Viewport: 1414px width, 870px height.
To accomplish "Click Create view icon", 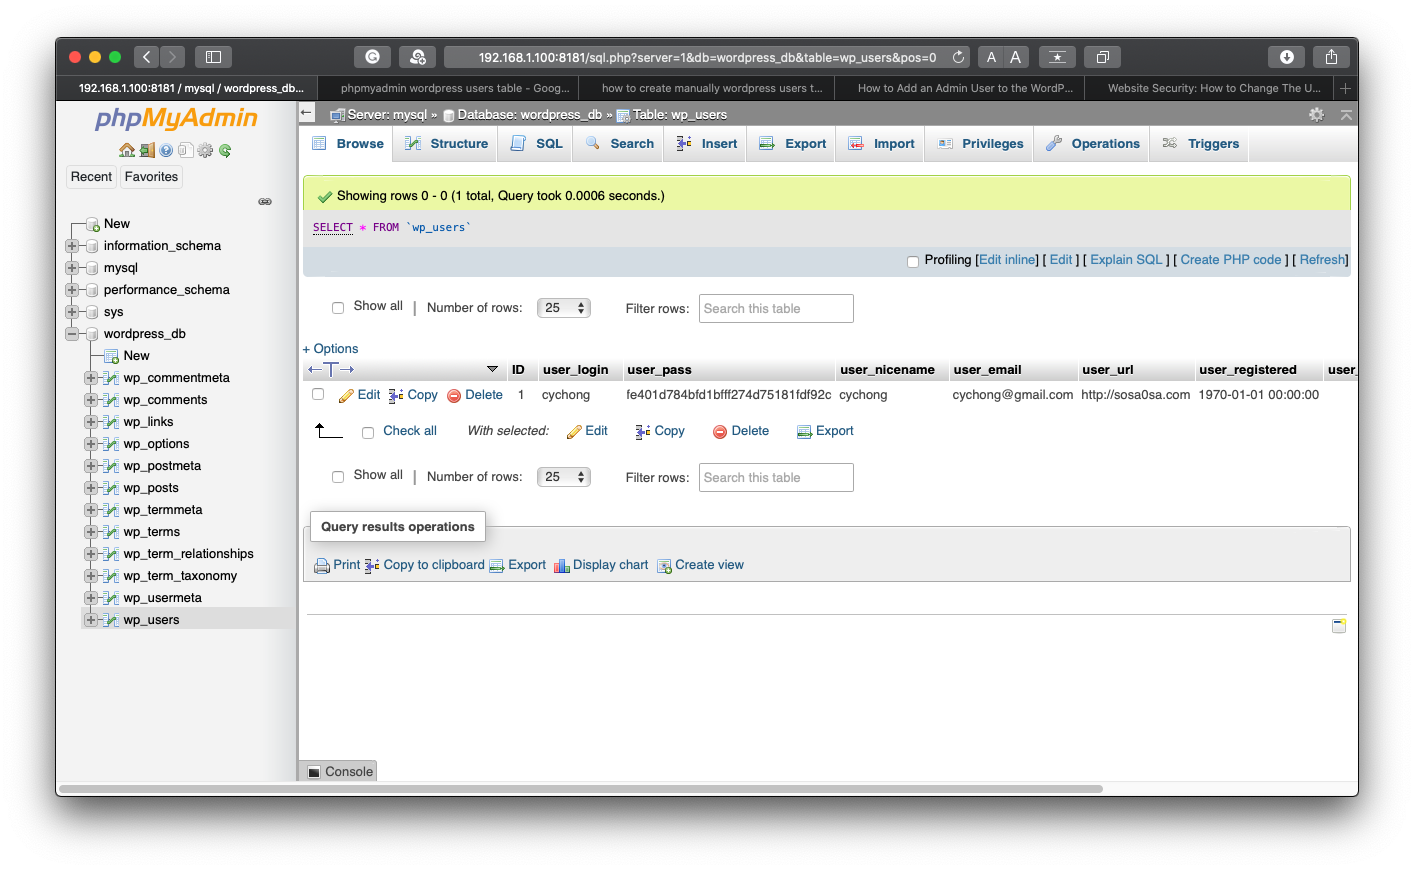I will click(x=664, y=566).
